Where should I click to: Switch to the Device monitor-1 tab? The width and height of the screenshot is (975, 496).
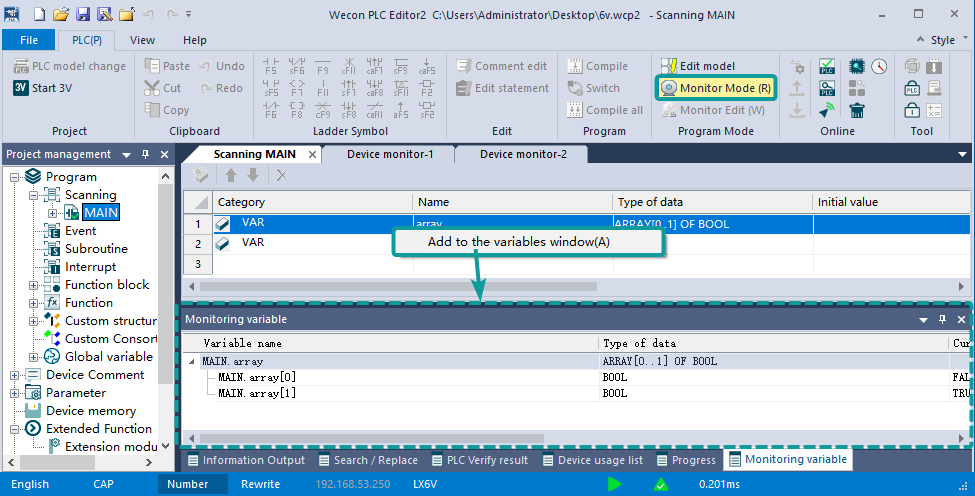pos(390,154)
